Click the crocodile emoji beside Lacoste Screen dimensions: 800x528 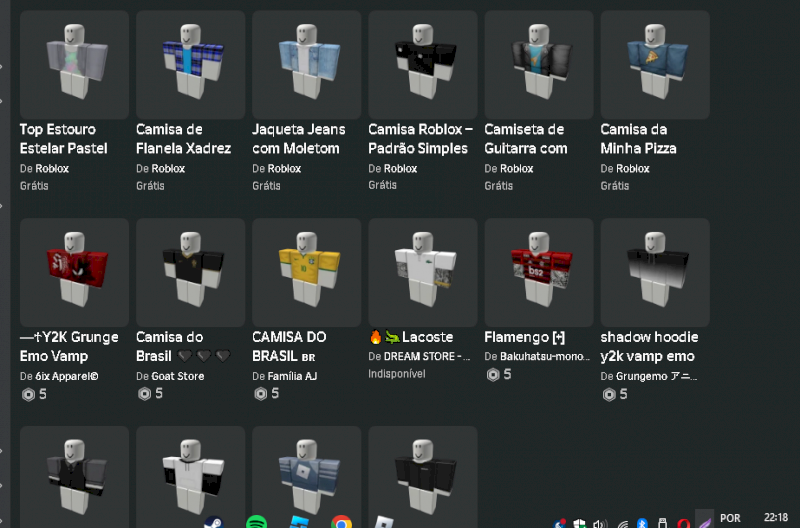coord(392,337)
